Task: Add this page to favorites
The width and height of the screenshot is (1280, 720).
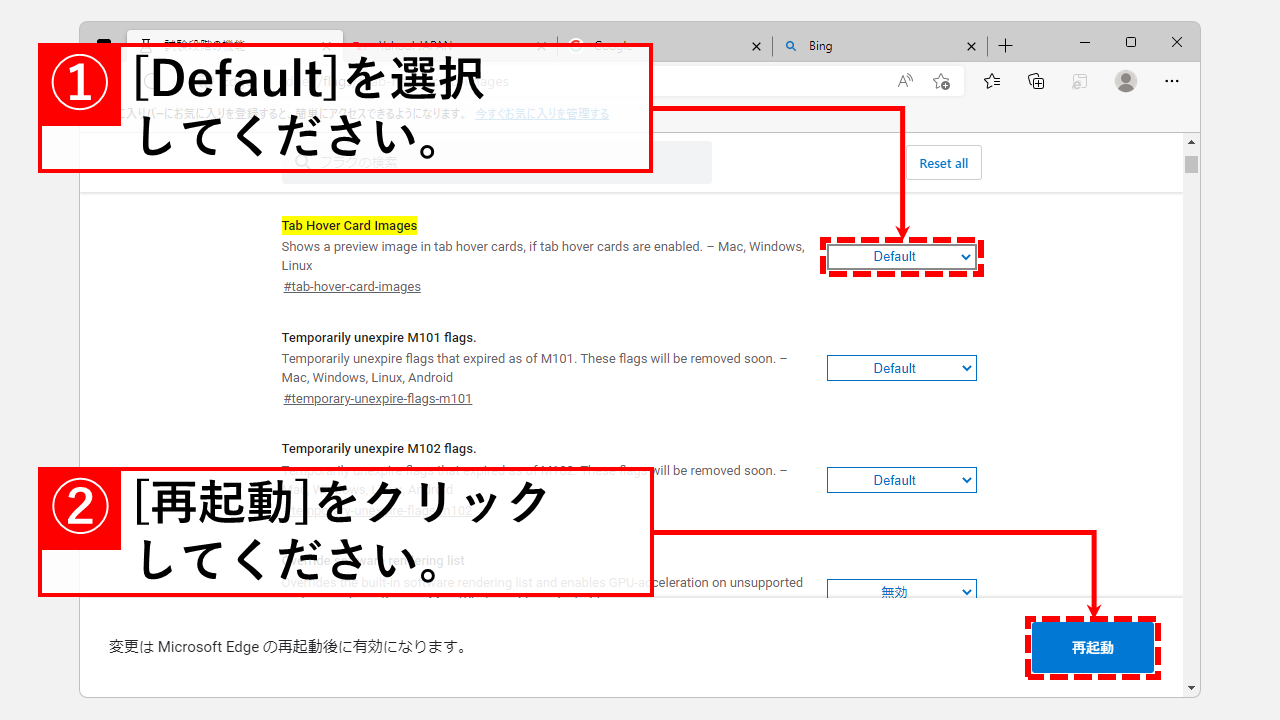Action: [941, 81]
